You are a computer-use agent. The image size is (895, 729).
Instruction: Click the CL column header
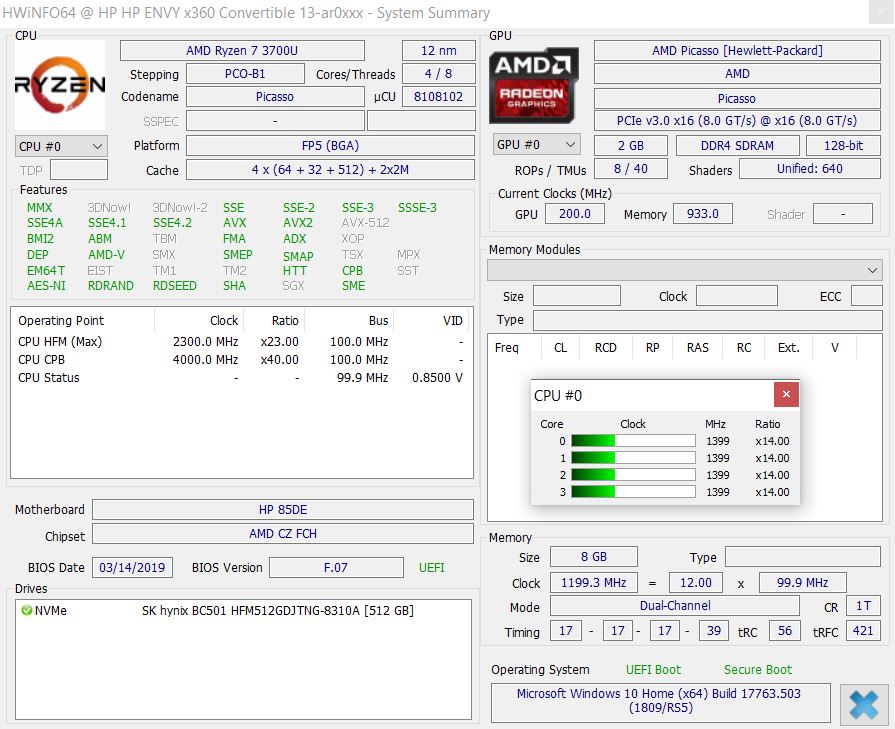click(x=561, y=347)
